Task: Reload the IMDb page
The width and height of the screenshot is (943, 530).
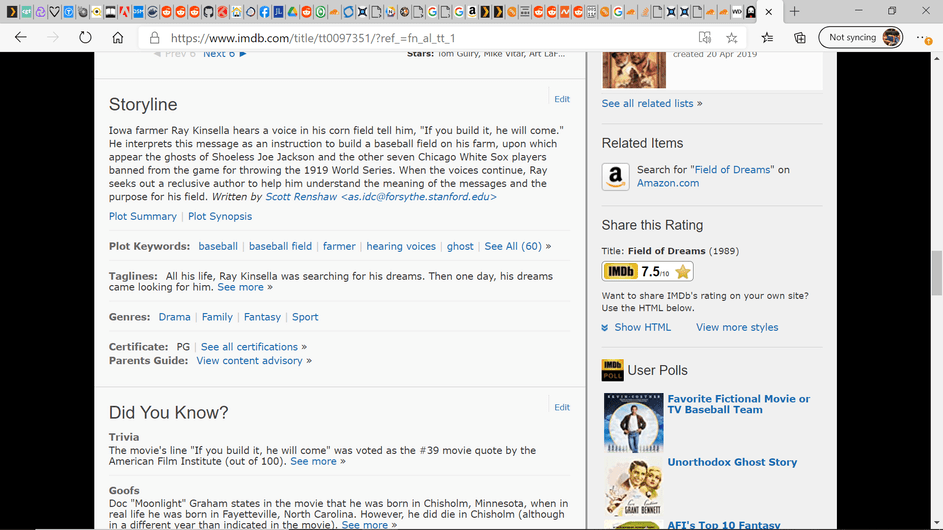Action: 85,37
